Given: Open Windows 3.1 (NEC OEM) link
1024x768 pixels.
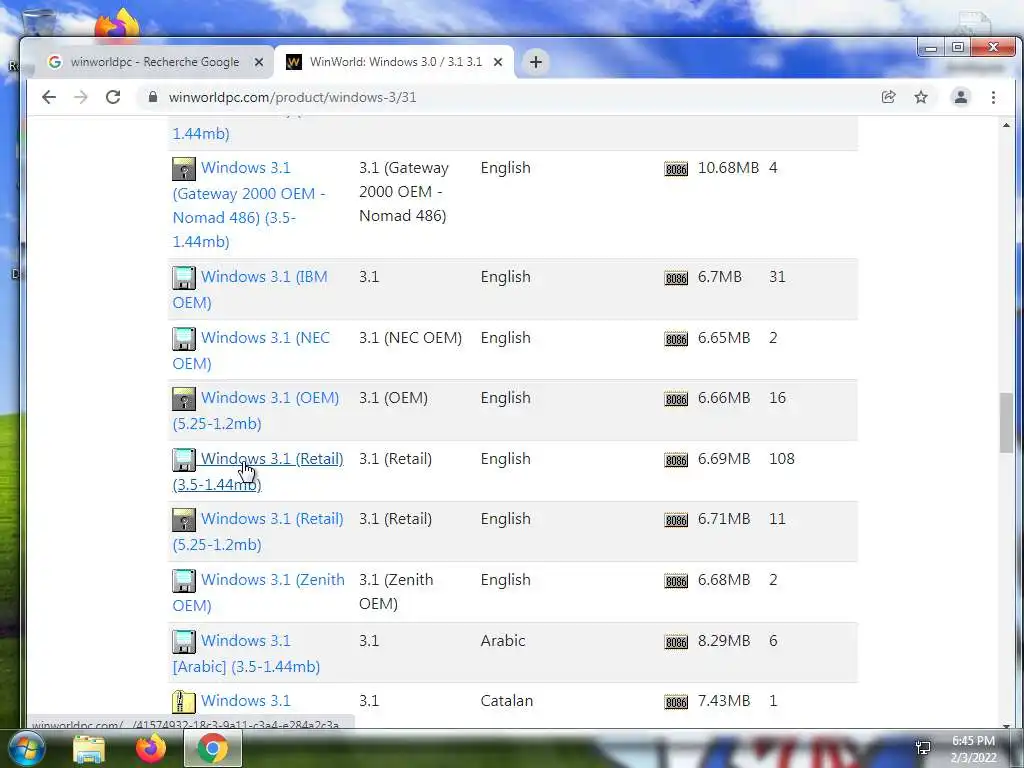Looking at the screenshot, I should point(251,350).
